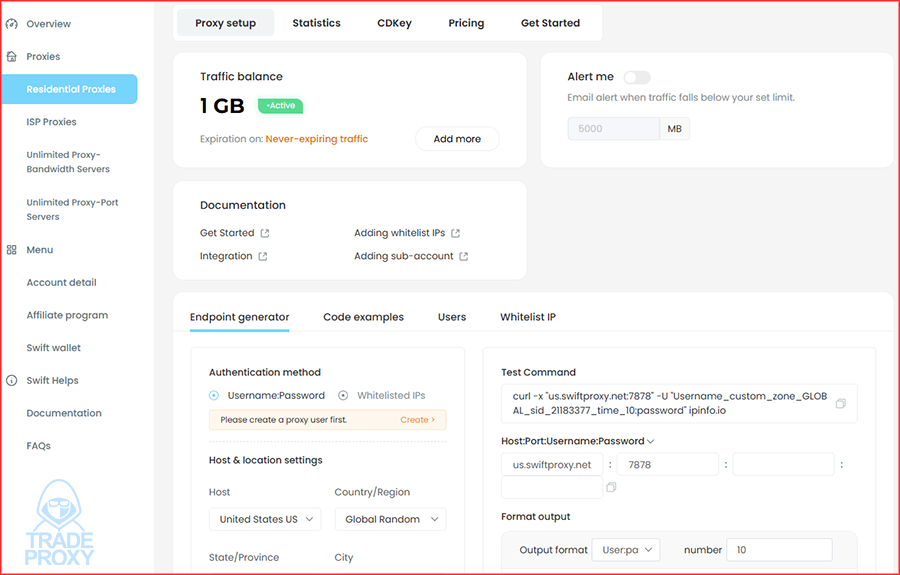Switch to the Proxy setup tab
This screenshot has width=900, height=575.
(226, 23)
